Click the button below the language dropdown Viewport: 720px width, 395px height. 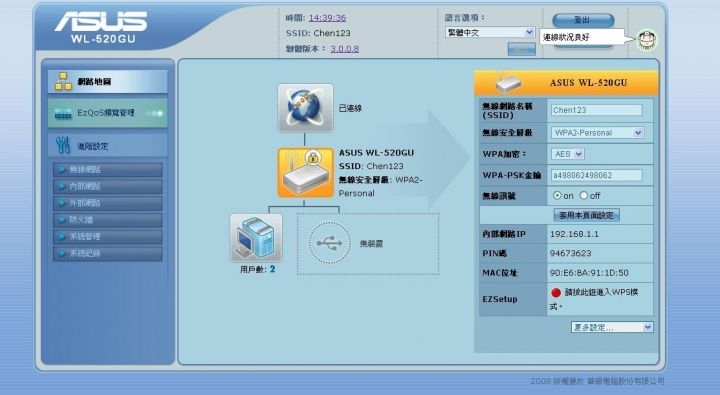coord(522,49)
